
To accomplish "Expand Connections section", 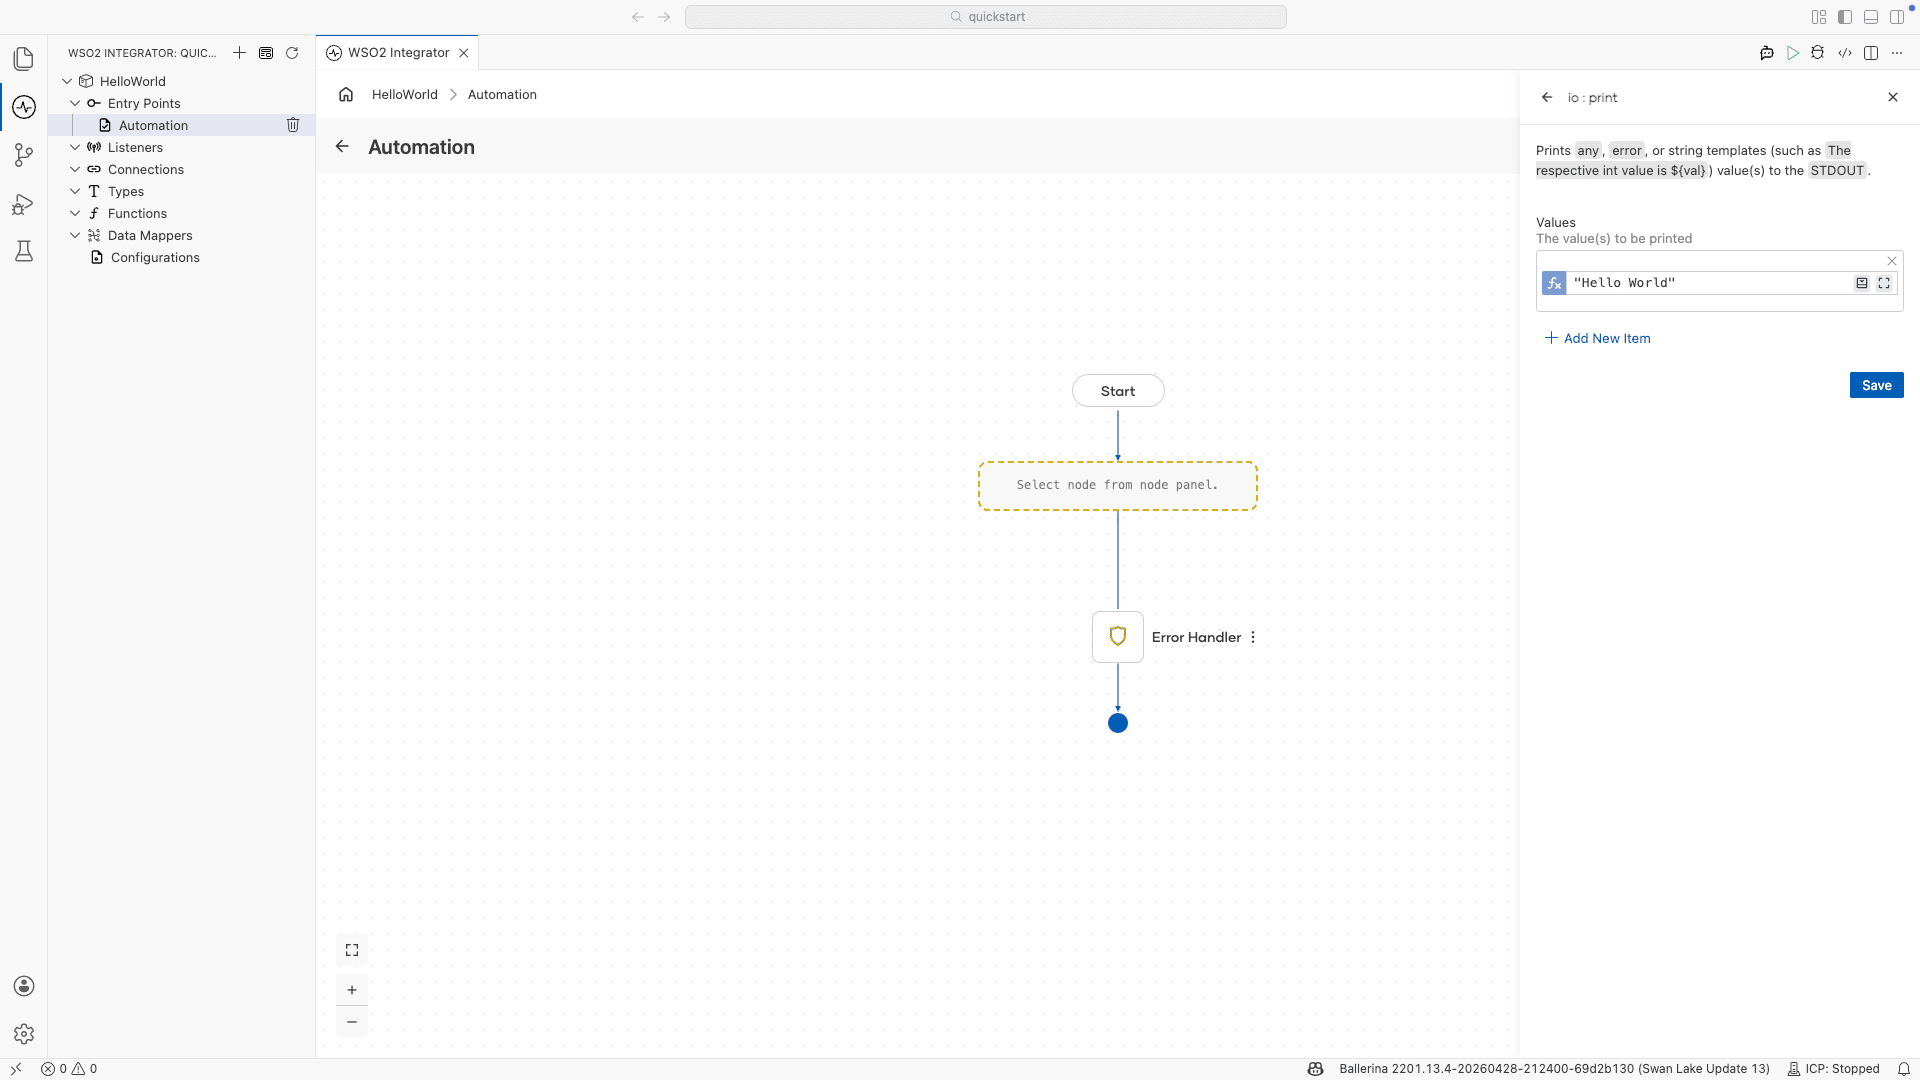I will [x=75, y=169].
